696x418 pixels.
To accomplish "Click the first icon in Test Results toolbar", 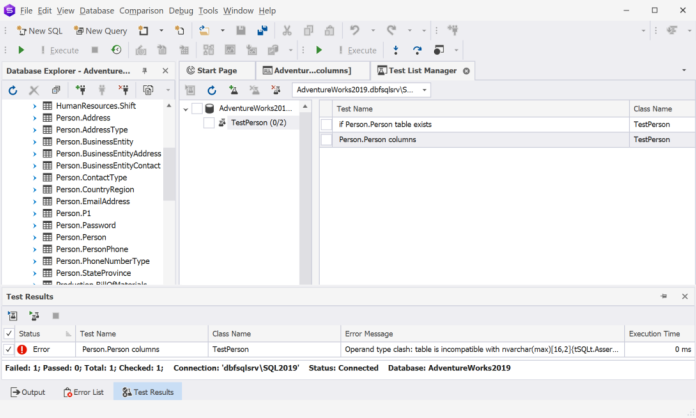I will [13, 315].
